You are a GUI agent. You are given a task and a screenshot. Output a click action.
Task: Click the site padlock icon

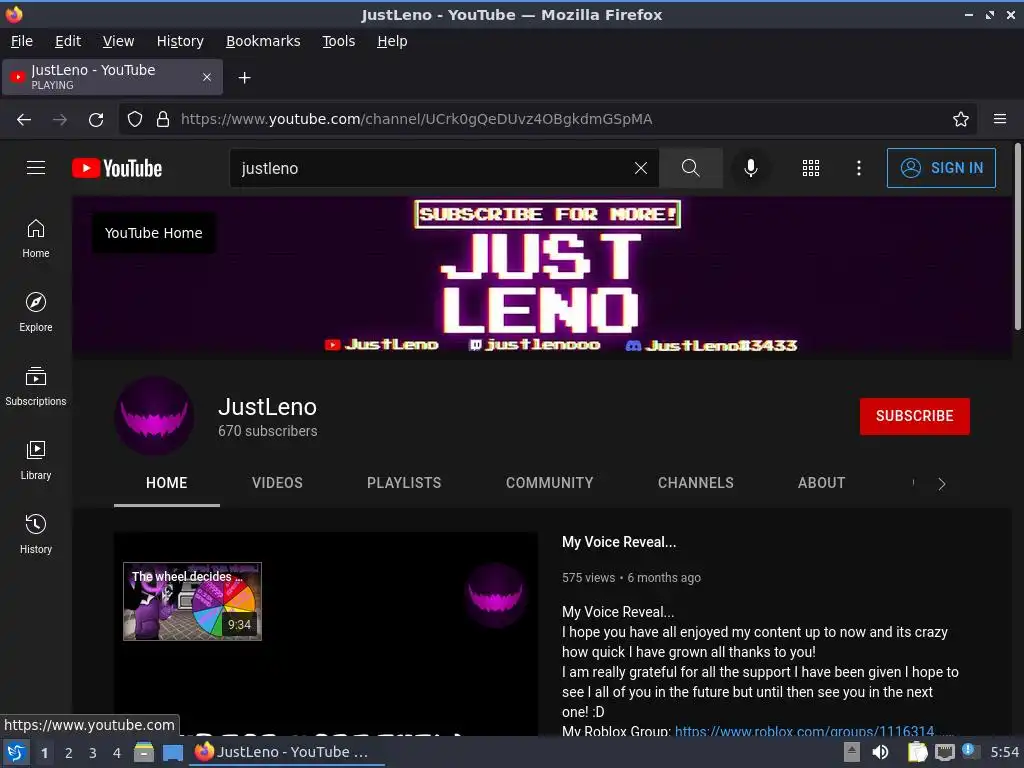point(163,119)
